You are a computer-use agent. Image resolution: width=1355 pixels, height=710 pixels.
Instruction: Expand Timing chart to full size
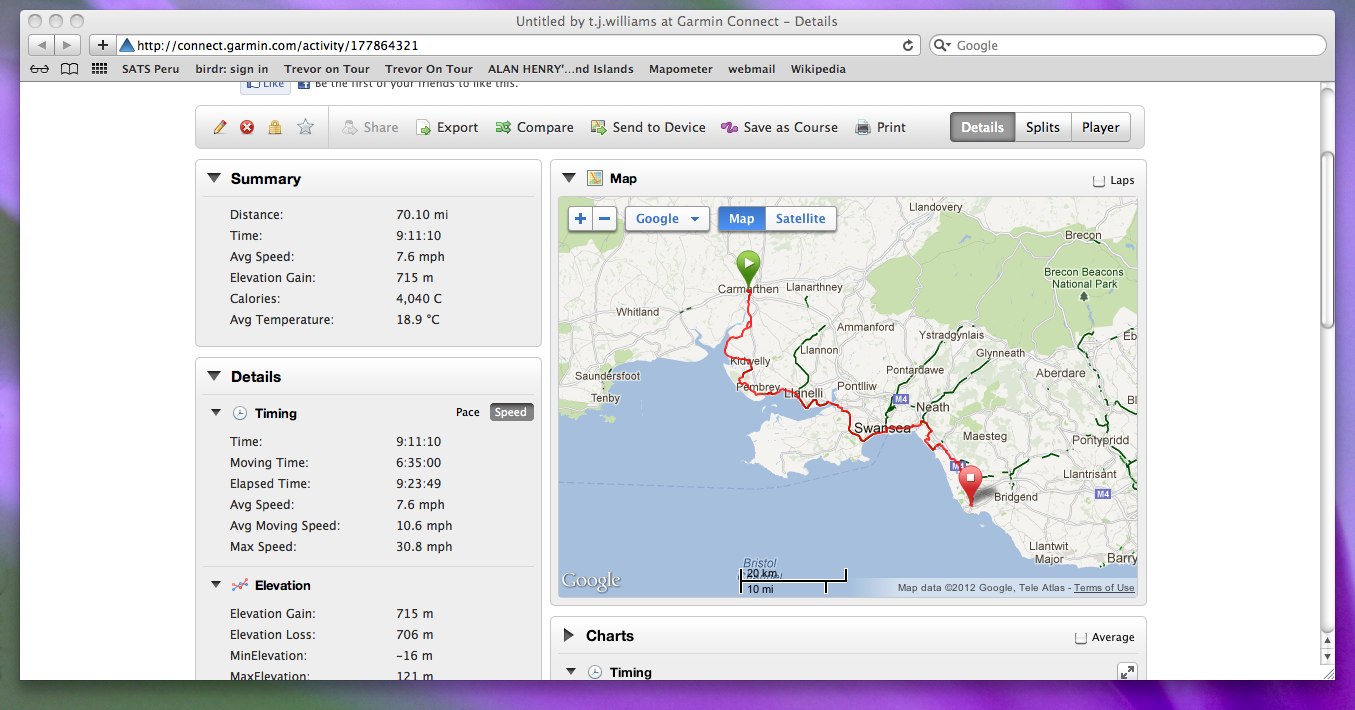pyautogui.click(x=1127, y=673)
